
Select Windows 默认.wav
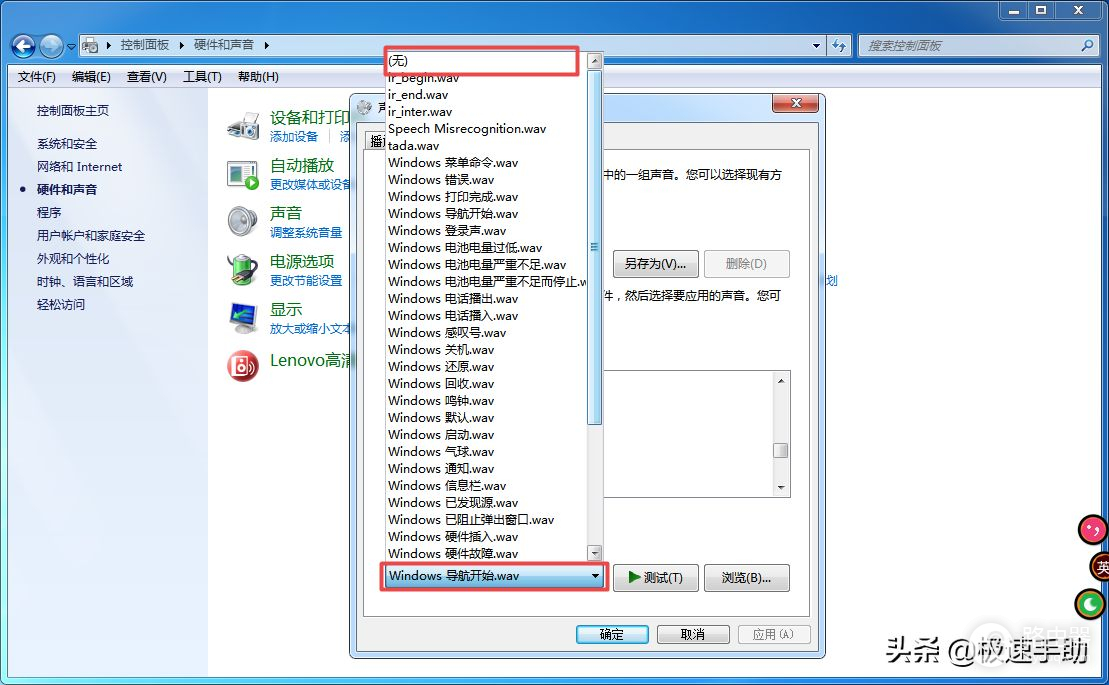click(x=487, y=418)
